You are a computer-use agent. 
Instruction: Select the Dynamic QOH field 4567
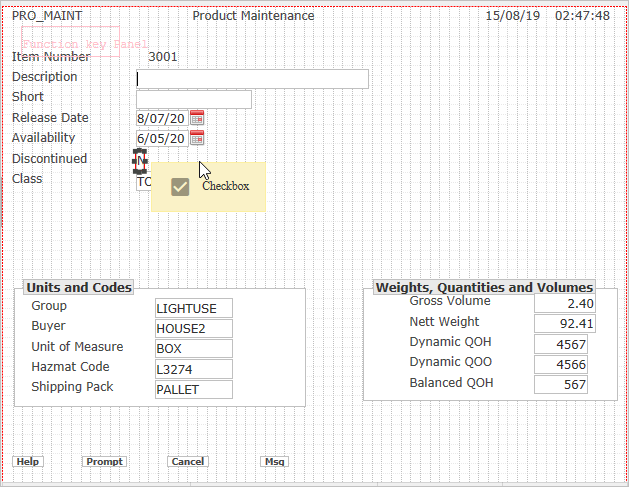coord(561,344)
